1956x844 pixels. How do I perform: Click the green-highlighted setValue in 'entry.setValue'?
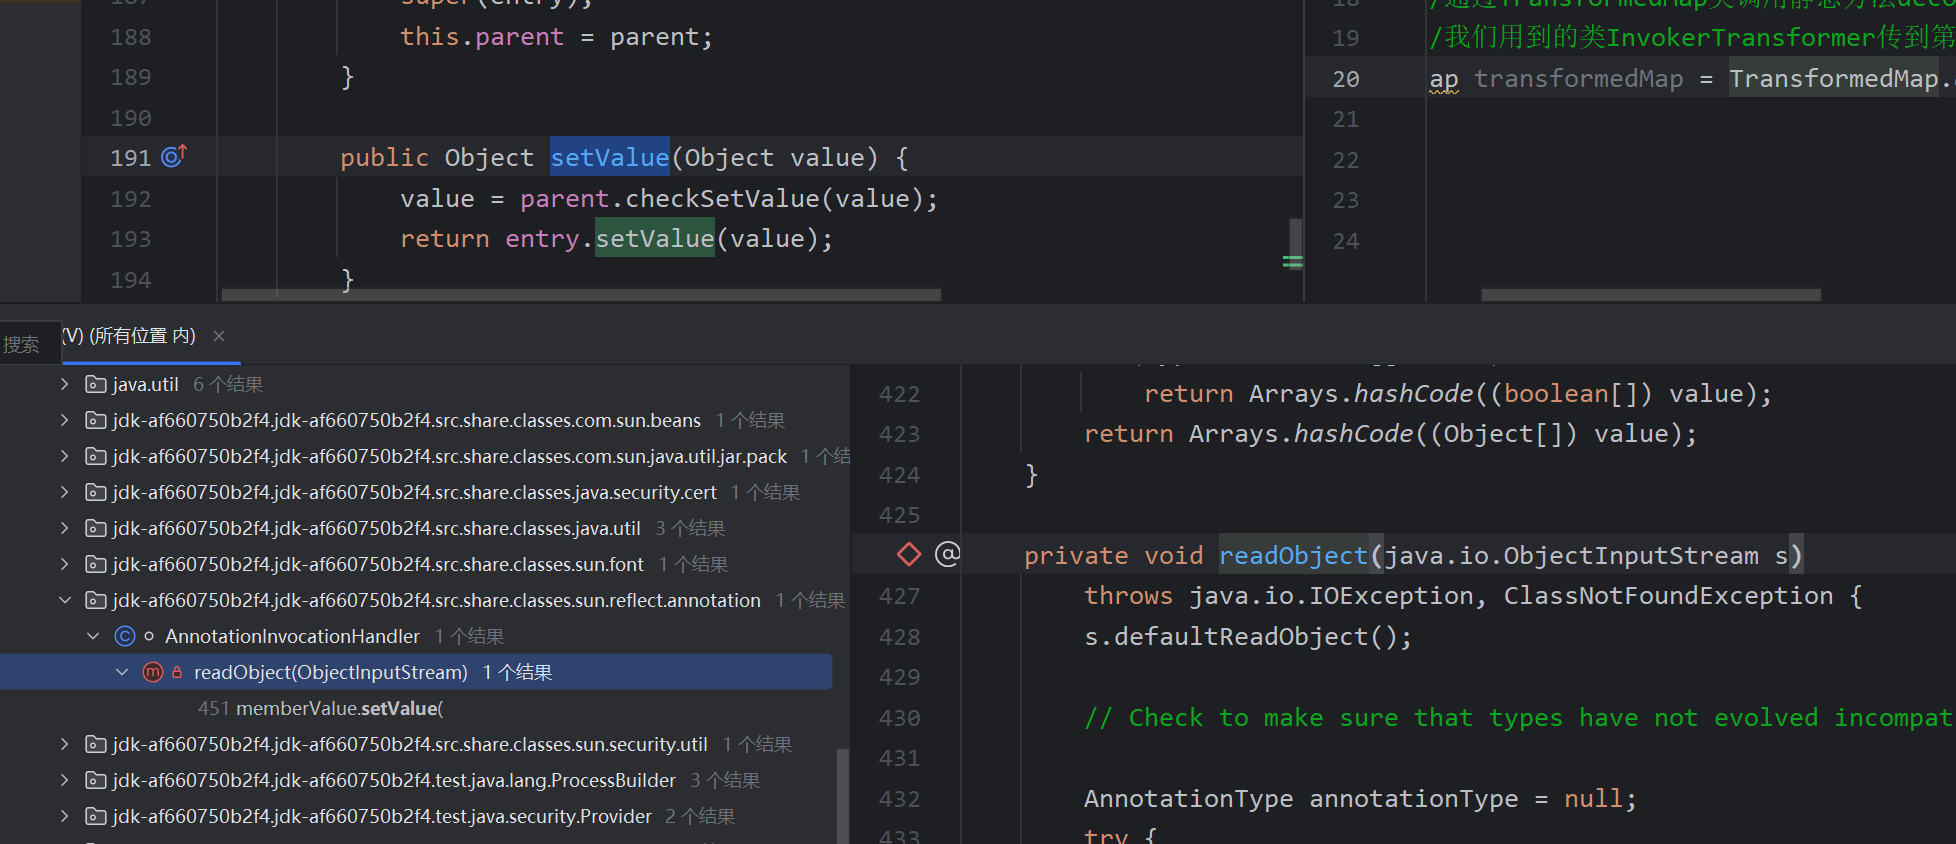pyautogui.click(x=655, y=238)
